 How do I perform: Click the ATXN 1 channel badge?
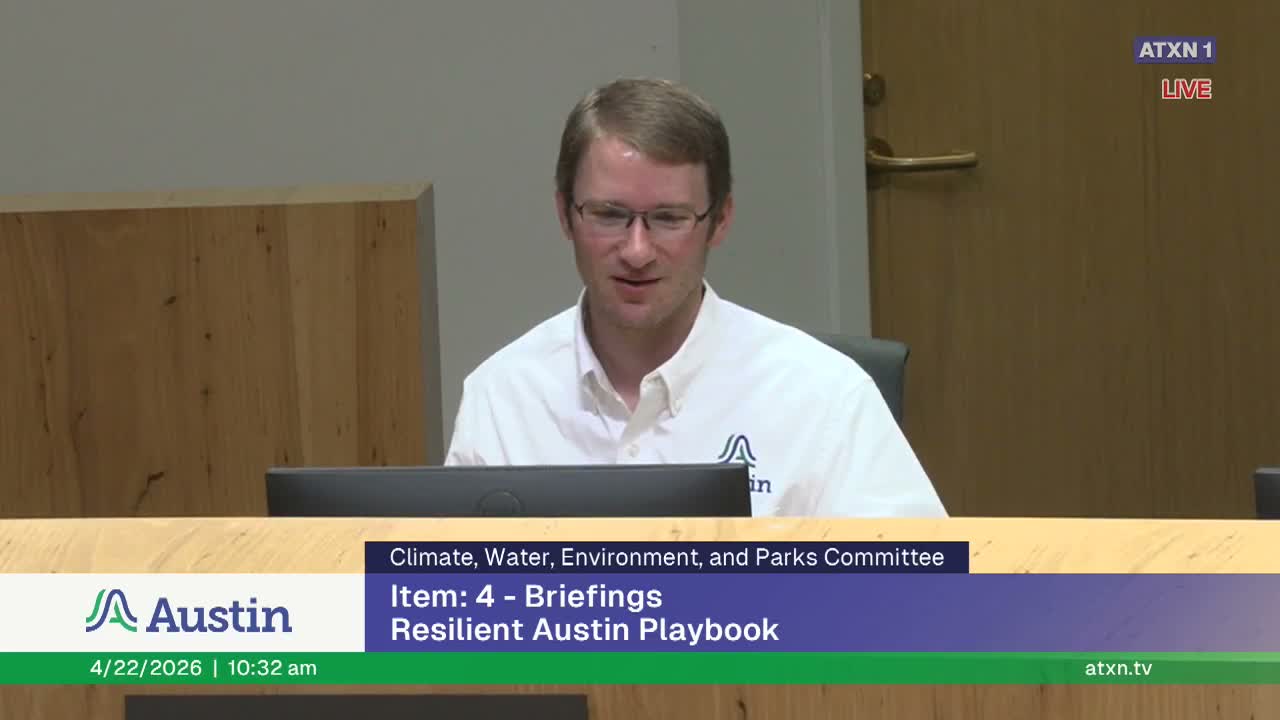[1175, 50]
